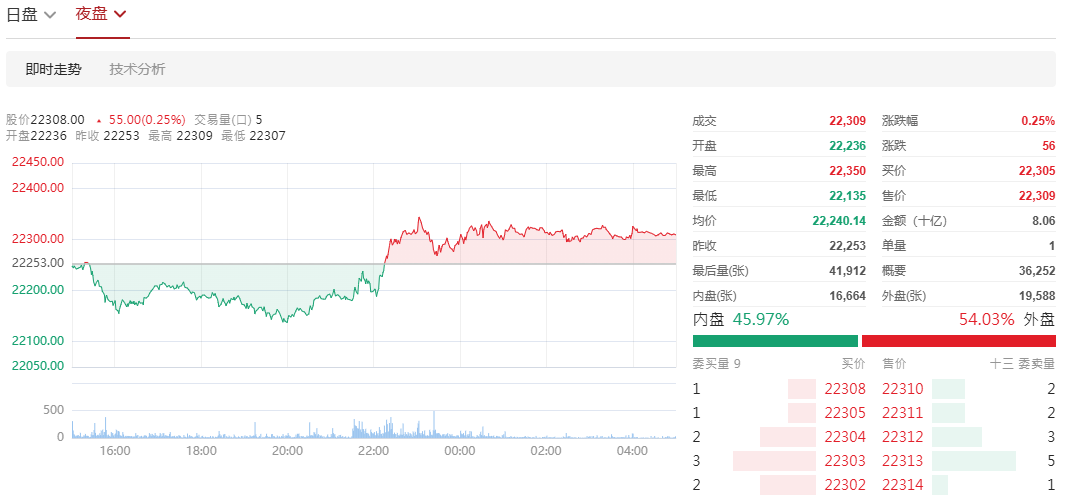Click the ask price 22313 row
This screenshot has height=498, width=1066.
tap(969, 461)
